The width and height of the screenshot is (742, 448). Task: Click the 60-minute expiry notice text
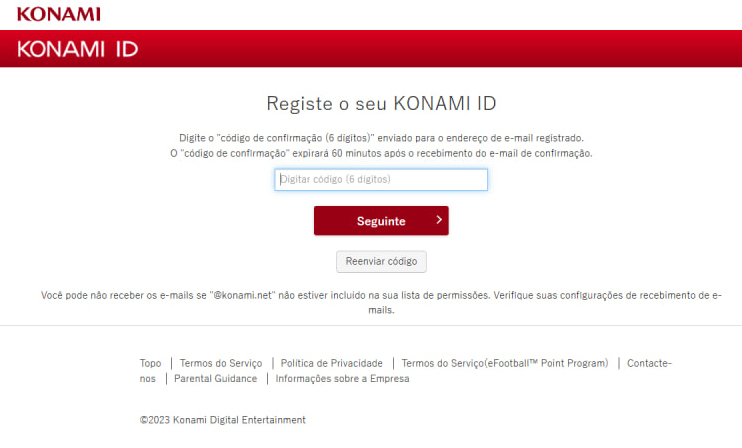point(381,153)
